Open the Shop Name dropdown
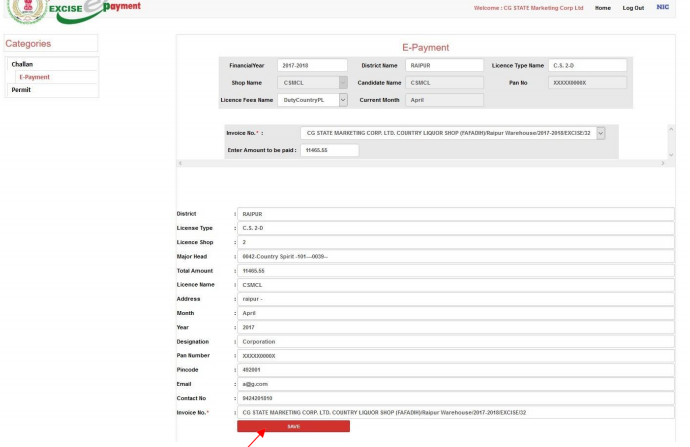Image resolution: width=690 pixels, height=447 pixels. (314, 83)
